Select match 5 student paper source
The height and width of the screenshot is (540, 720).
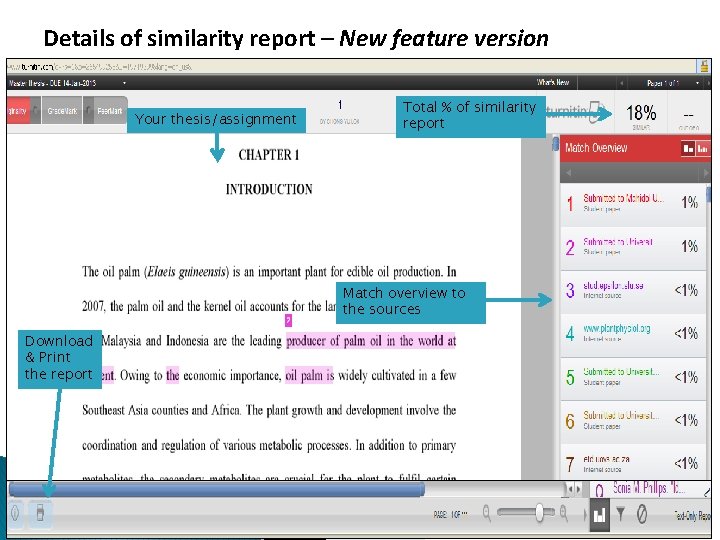633,377
